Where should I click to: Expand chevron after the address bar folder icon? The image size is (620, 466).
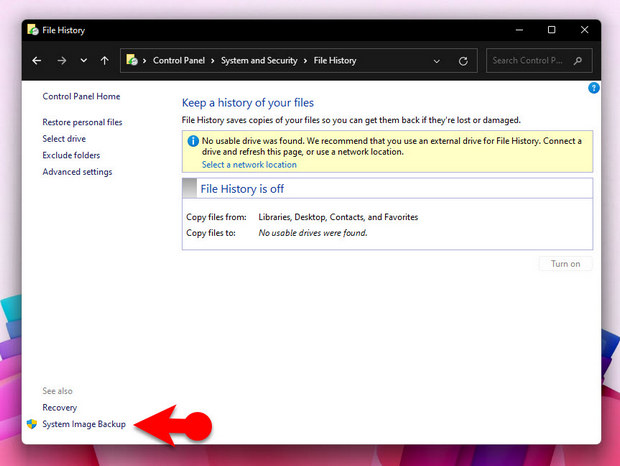(x=144, y=61)
